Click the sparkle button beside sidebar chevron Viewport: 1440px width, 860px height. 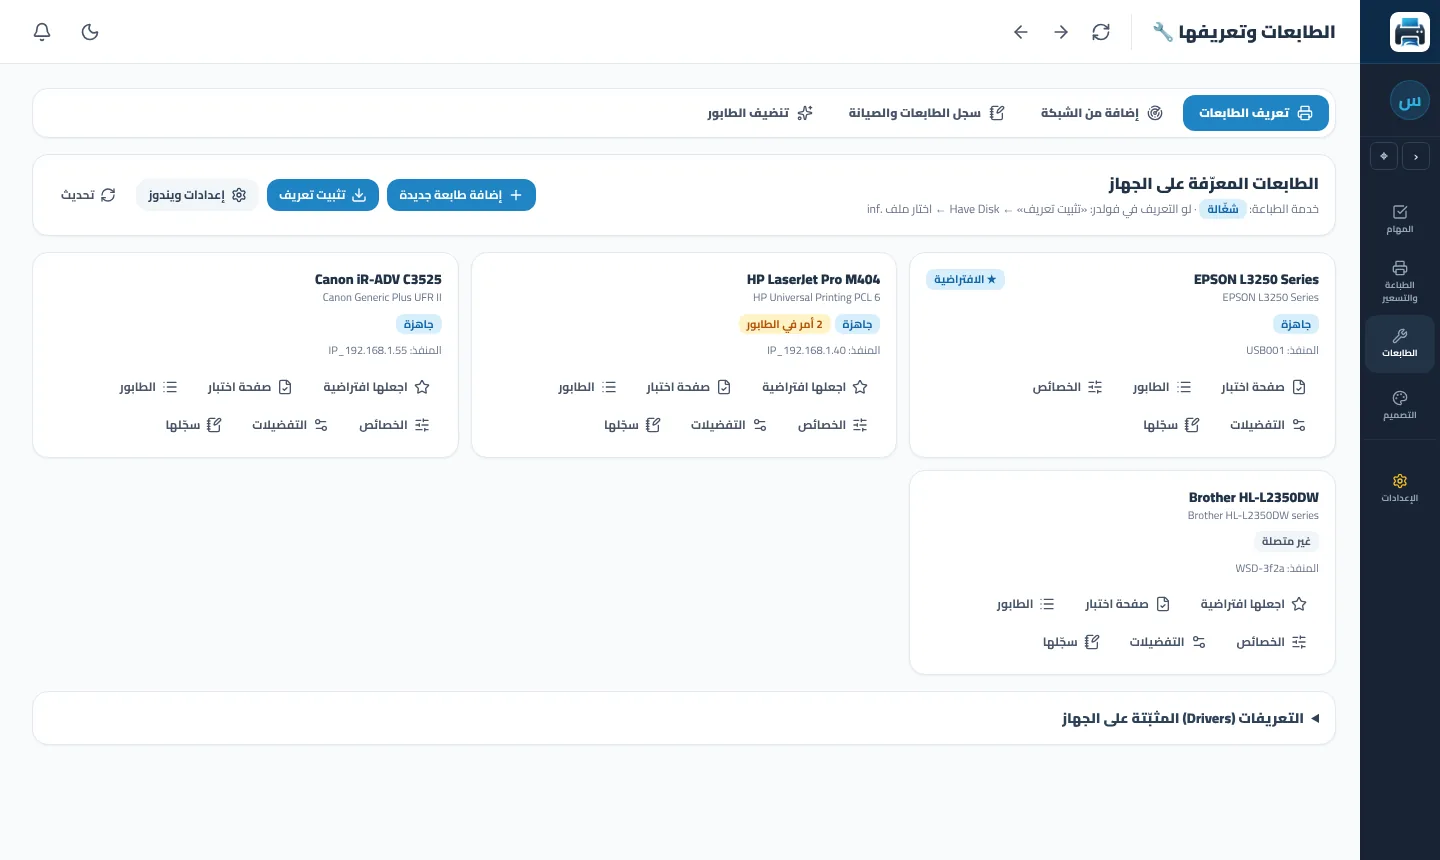1384,156
